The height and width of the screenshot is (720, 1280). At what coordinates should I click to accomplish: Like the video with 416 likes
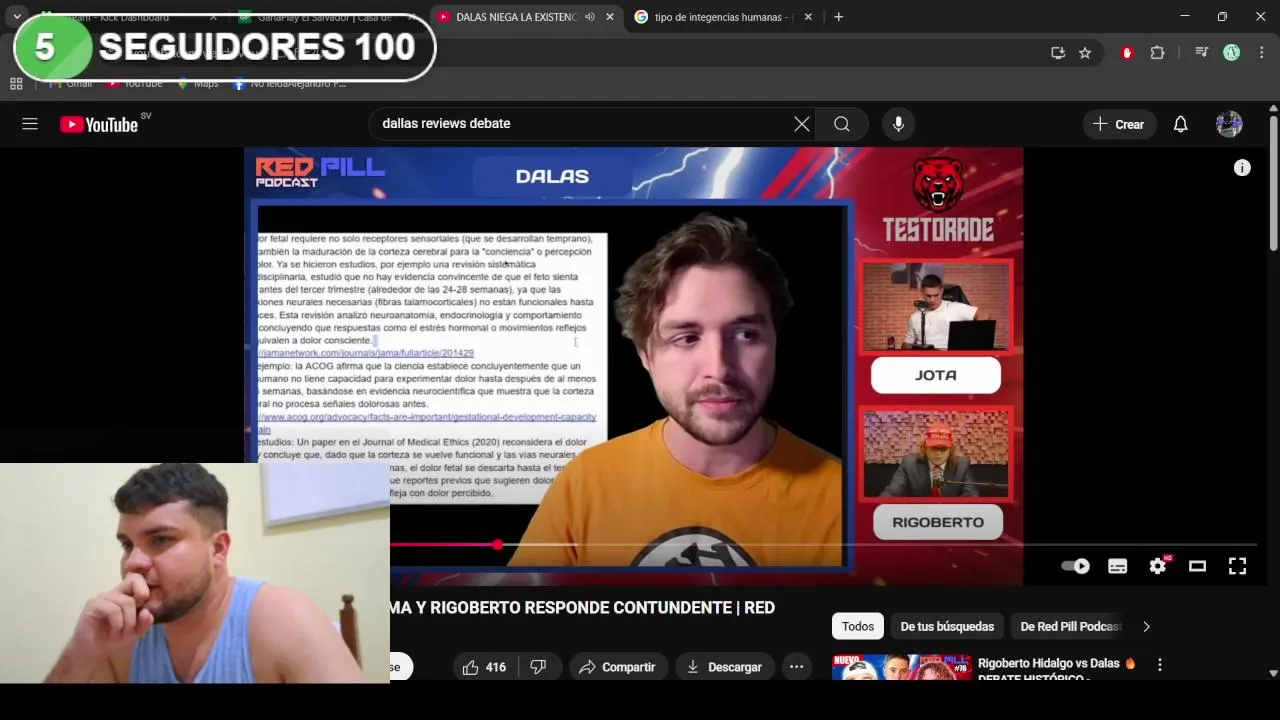pos(485,667)
